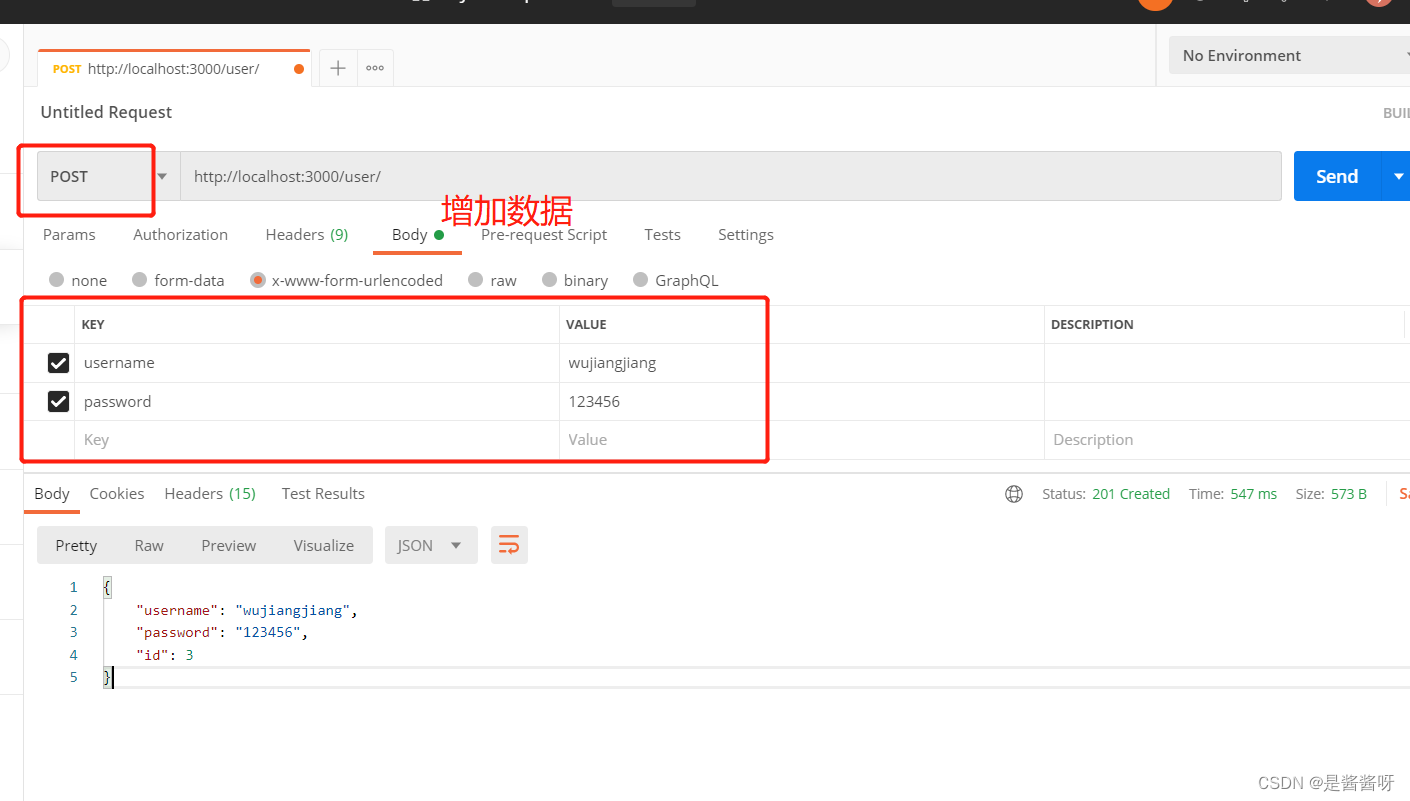
Task: Open the Tests tab
Action: tap(662, 235)
